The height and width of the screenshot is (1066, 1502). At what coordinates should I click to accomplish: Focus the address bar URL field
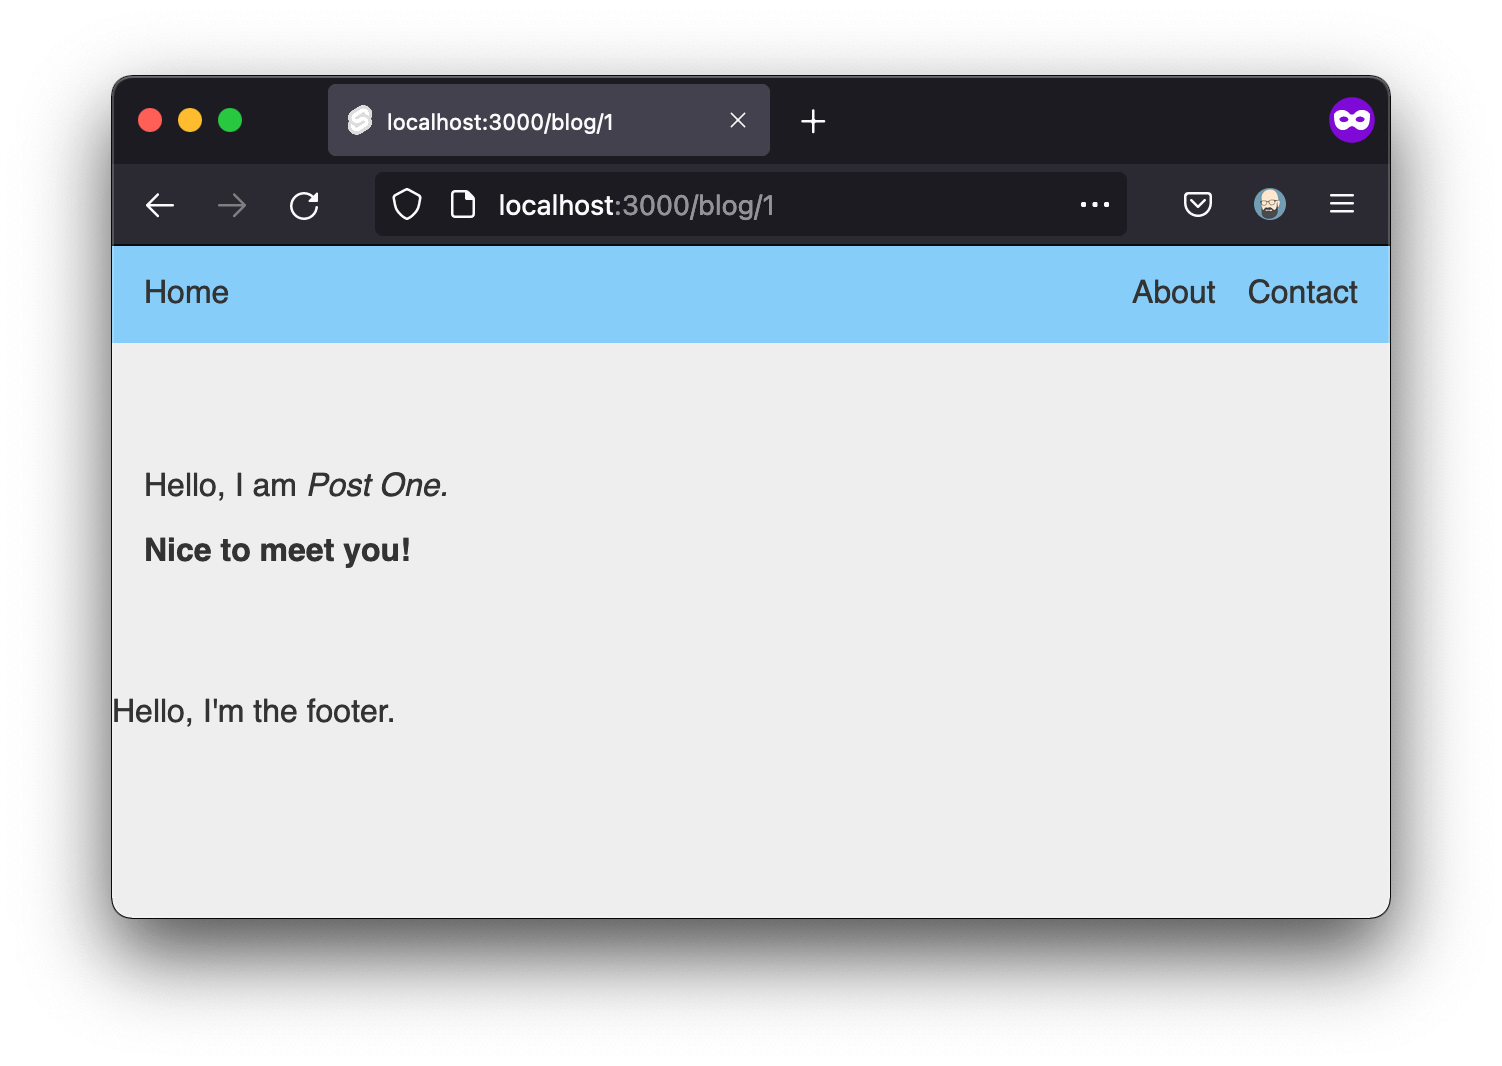(751, 205)
